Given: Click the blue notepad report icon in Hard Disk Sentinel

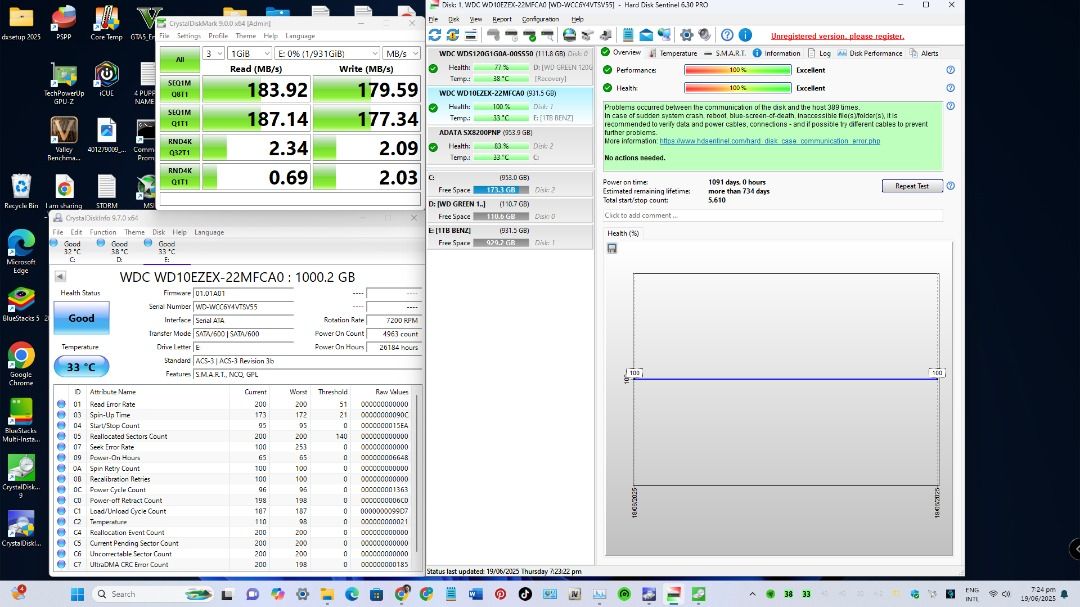Looking at the screenshot, I should [x=628, y=35].
